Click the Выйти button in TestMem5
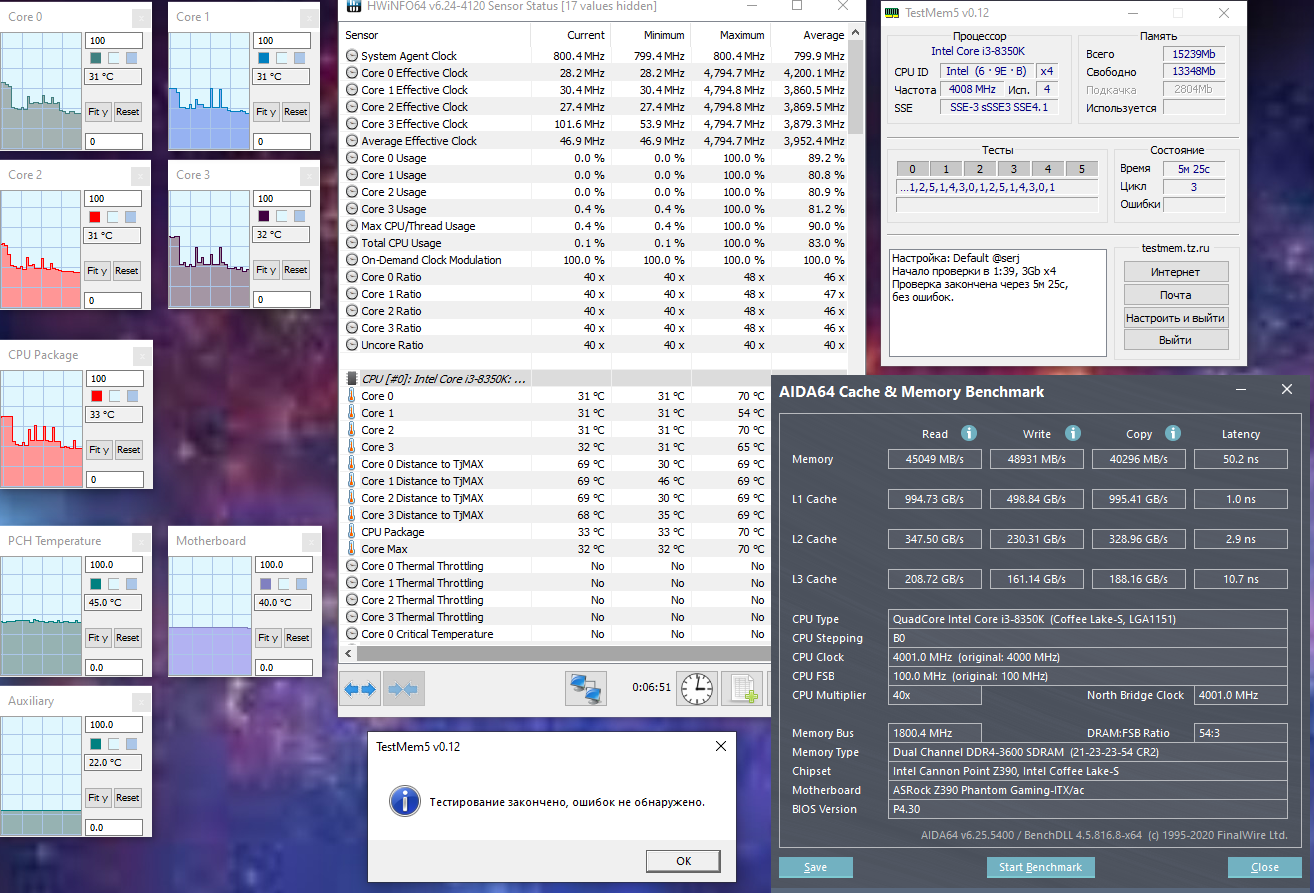The width and height of the screenshot is (1314, 893). (1176, 340)
